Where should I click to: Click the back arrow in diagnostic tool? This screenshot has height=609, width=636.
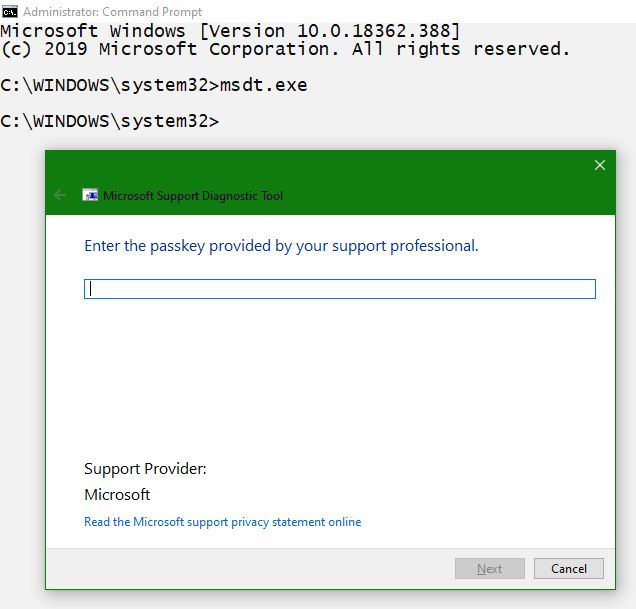point(60,195)
